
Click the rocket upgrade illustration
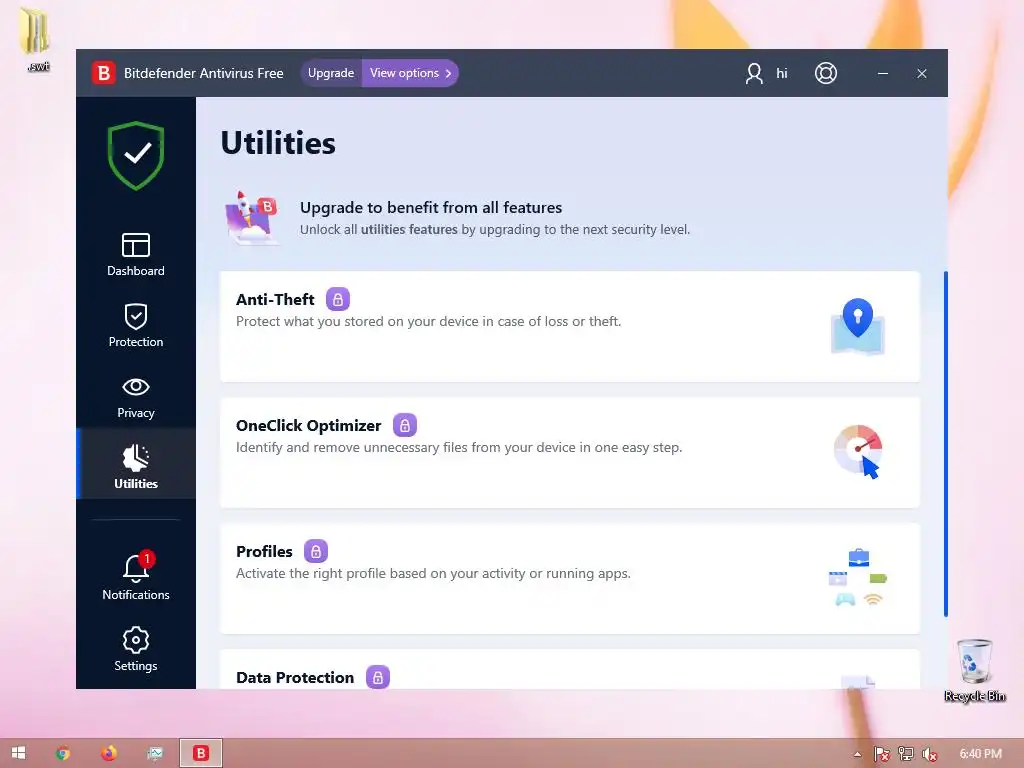(x=251, y=217)
